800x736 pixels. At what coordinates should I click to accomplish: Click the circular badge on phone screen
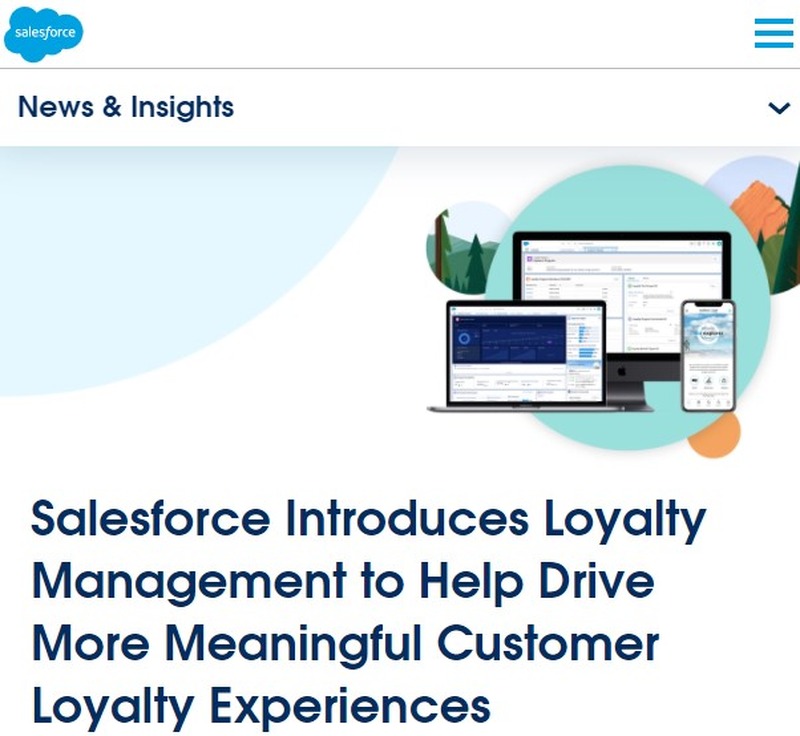(709, 333)
